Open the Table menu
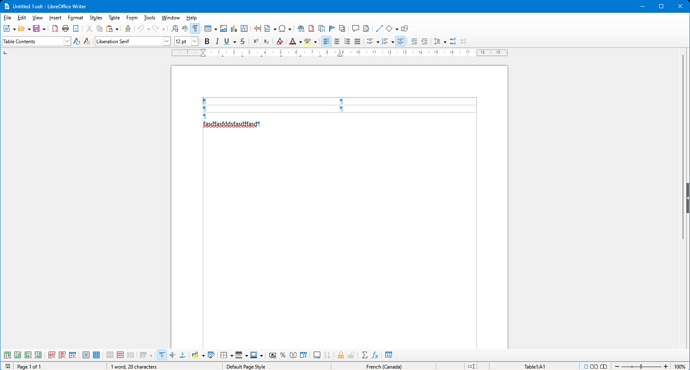690x370 pixels. 114,18
